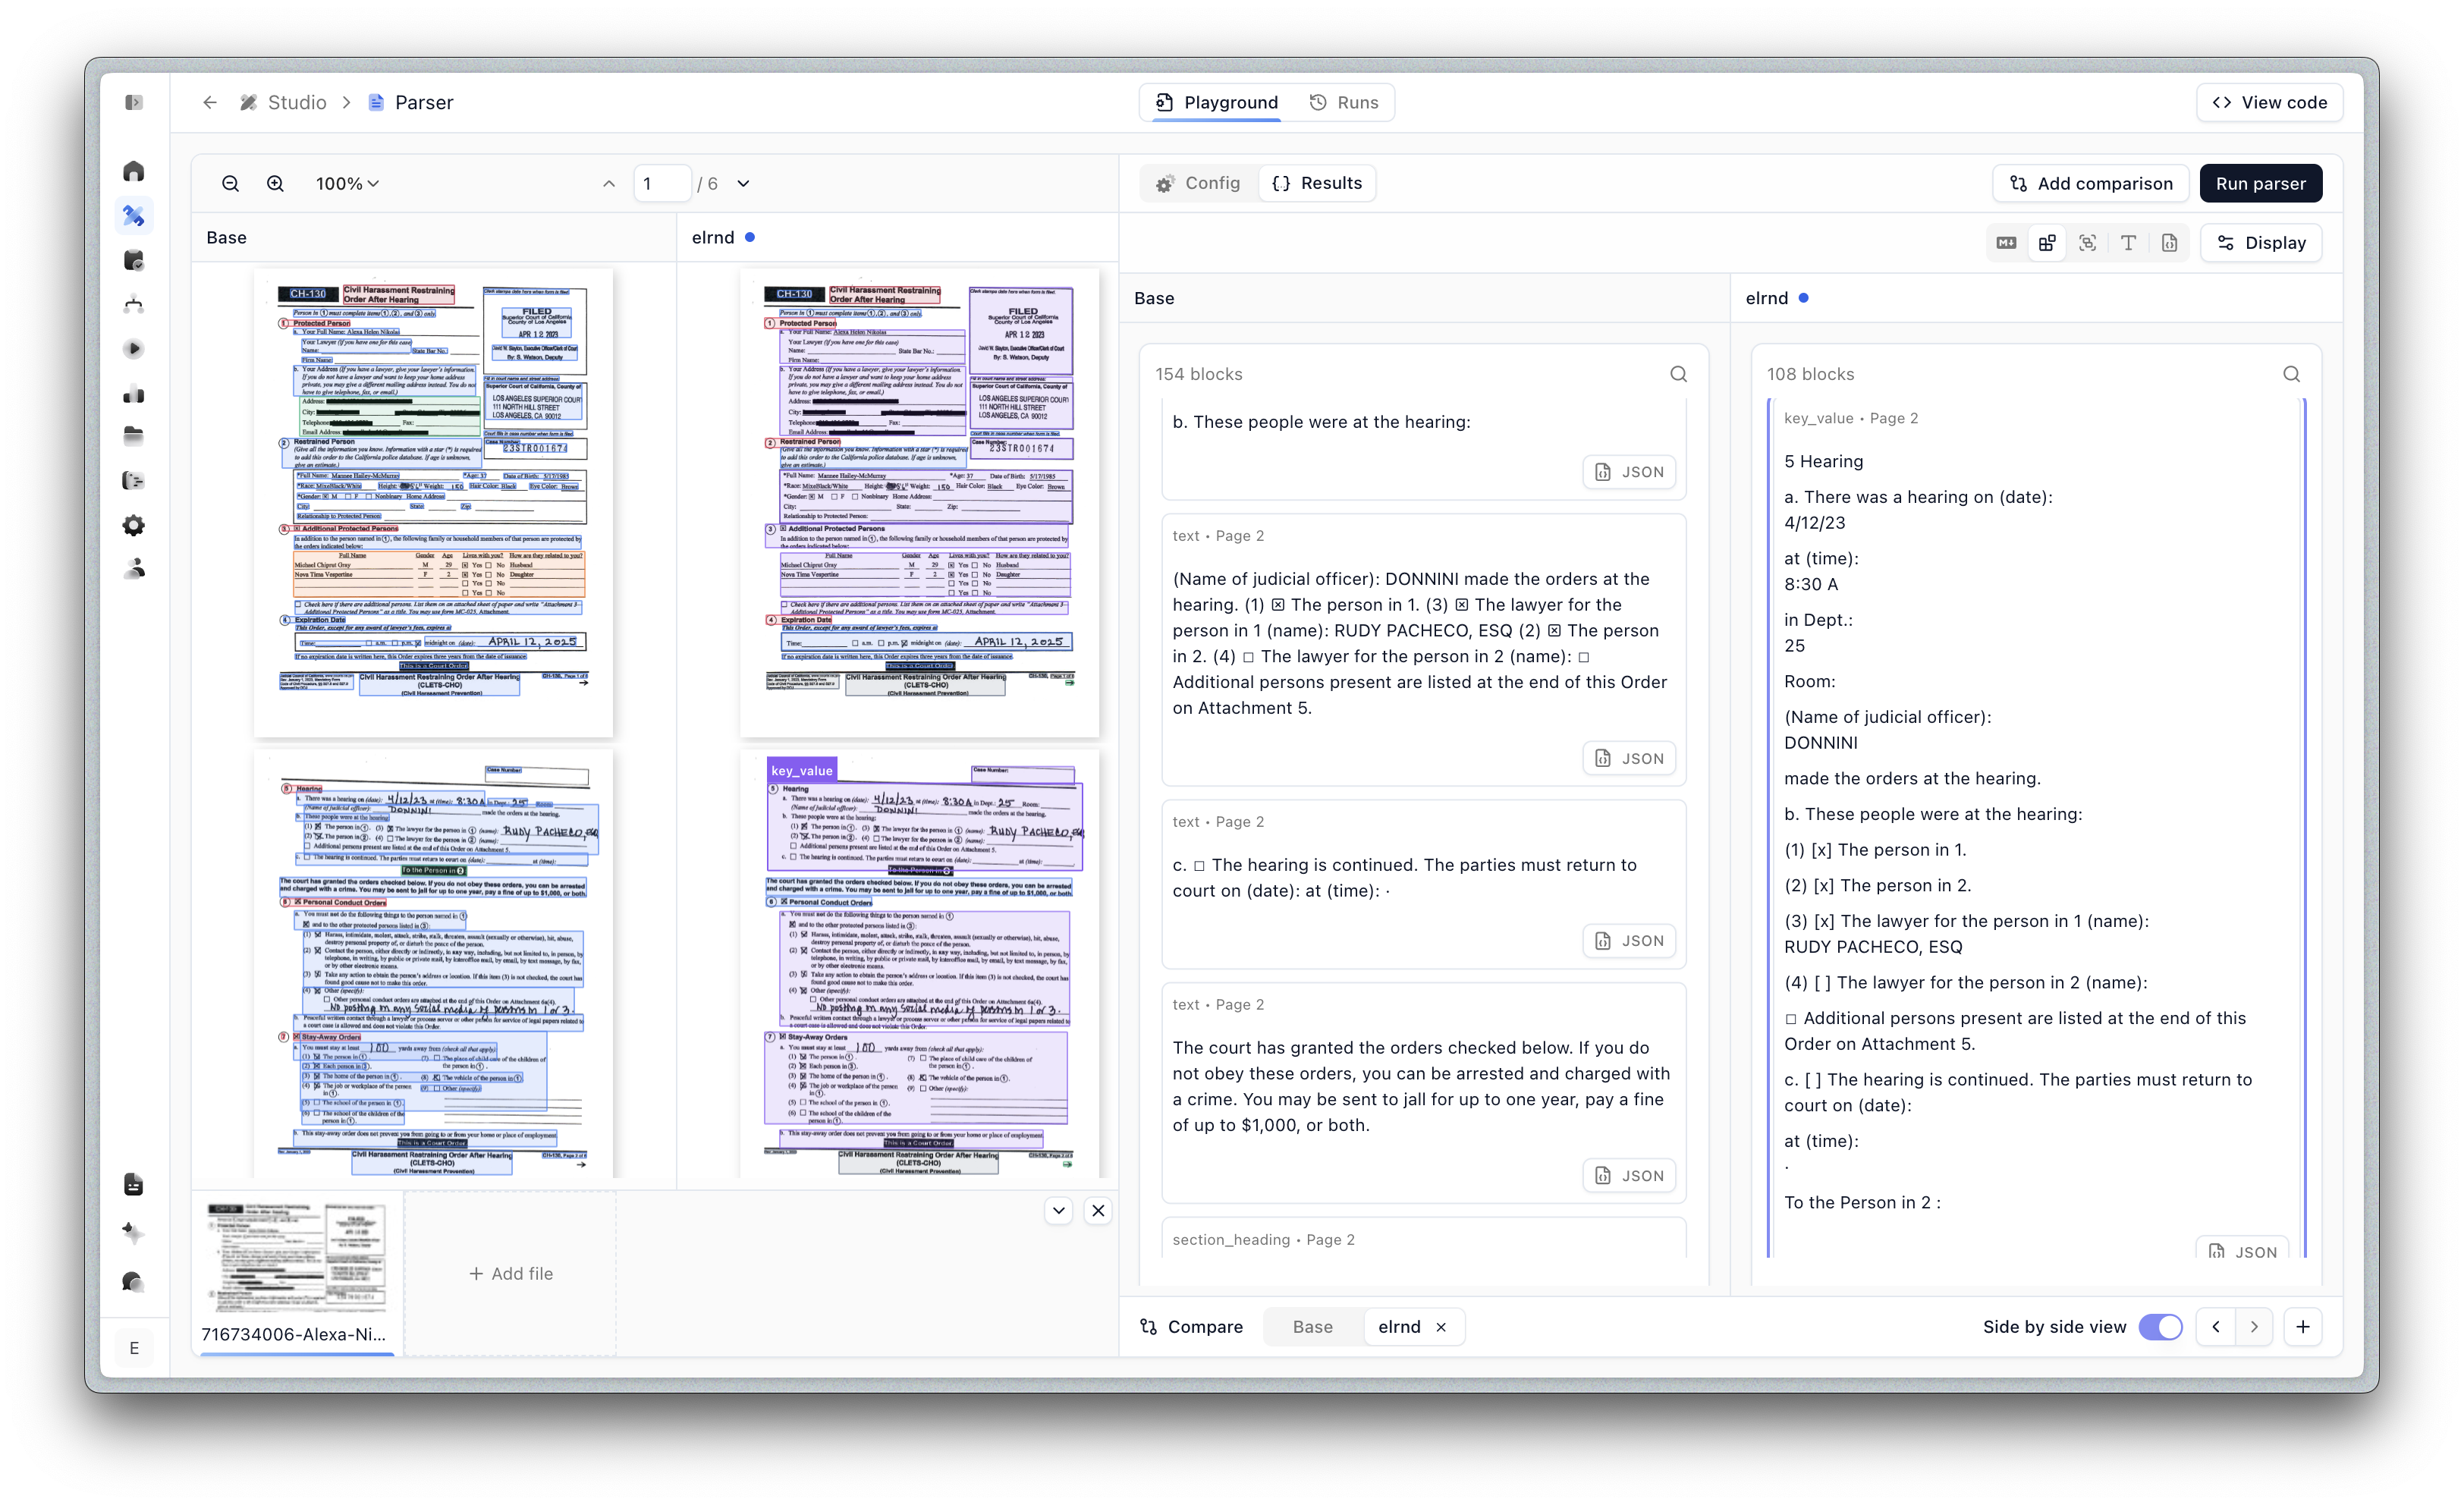Viewport: 2464px width, 1505px height.
Task: Switch to the Playground tab
Action: [1217, 102]
